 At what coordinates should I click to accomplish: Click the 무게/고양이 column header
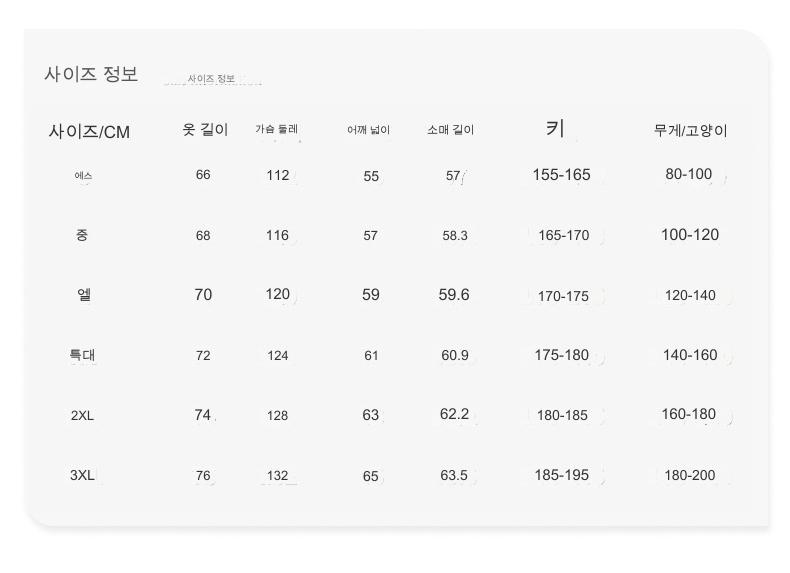point(690,130)
